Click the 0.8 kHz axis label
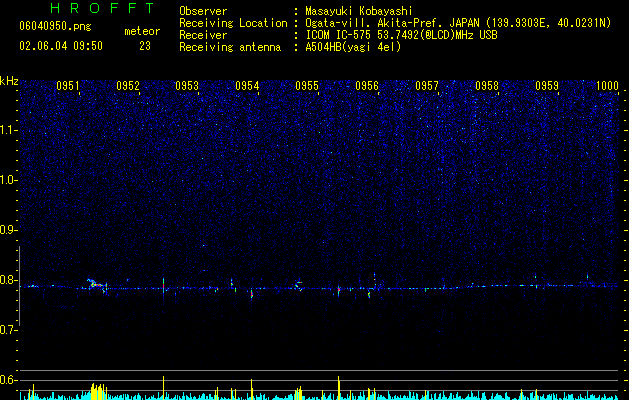This screenshot has height=400, width=629. click(x=9, y=280)
